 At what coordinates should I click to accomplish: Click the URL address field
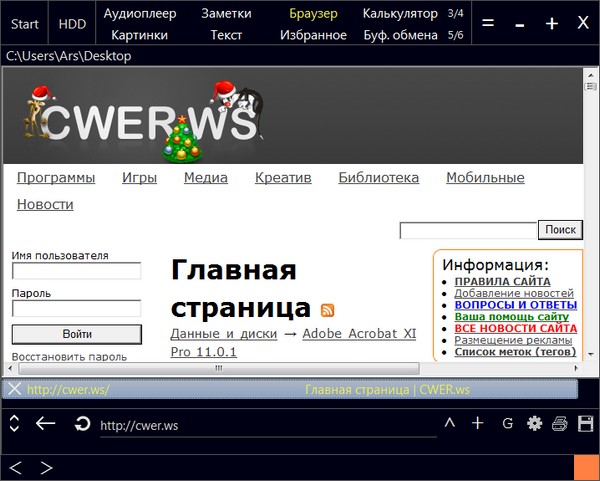(x=267, y=426)
